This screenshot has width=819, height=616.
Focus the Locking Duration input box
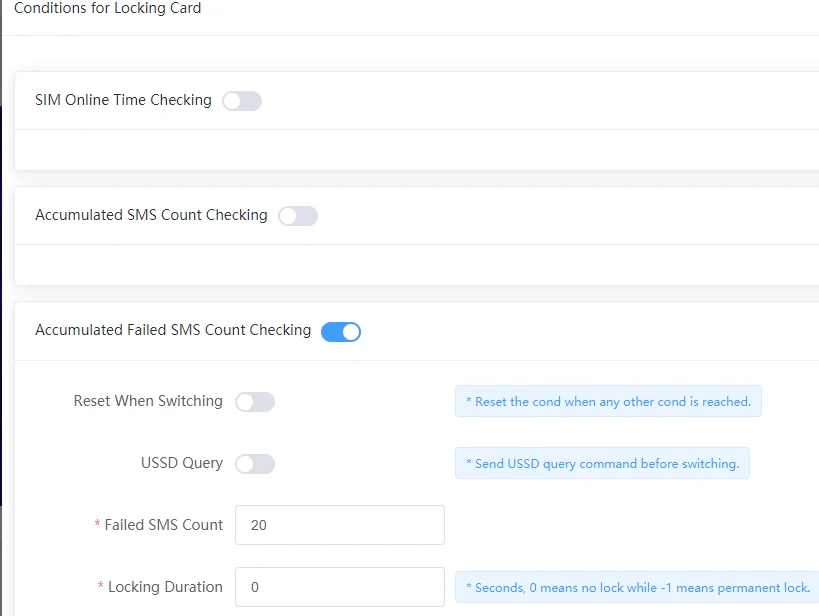coord(339,587)
